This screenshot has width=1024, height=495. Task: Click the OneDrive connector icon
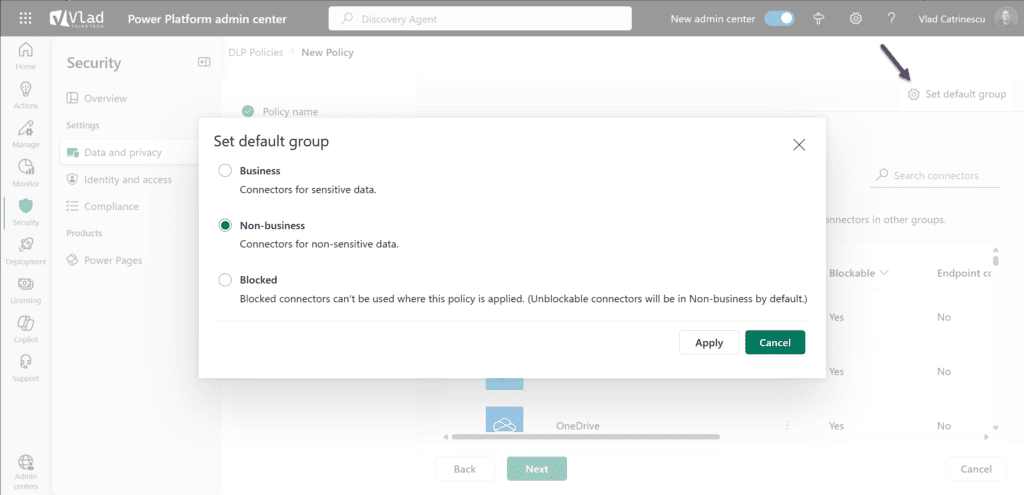point(504,420)
